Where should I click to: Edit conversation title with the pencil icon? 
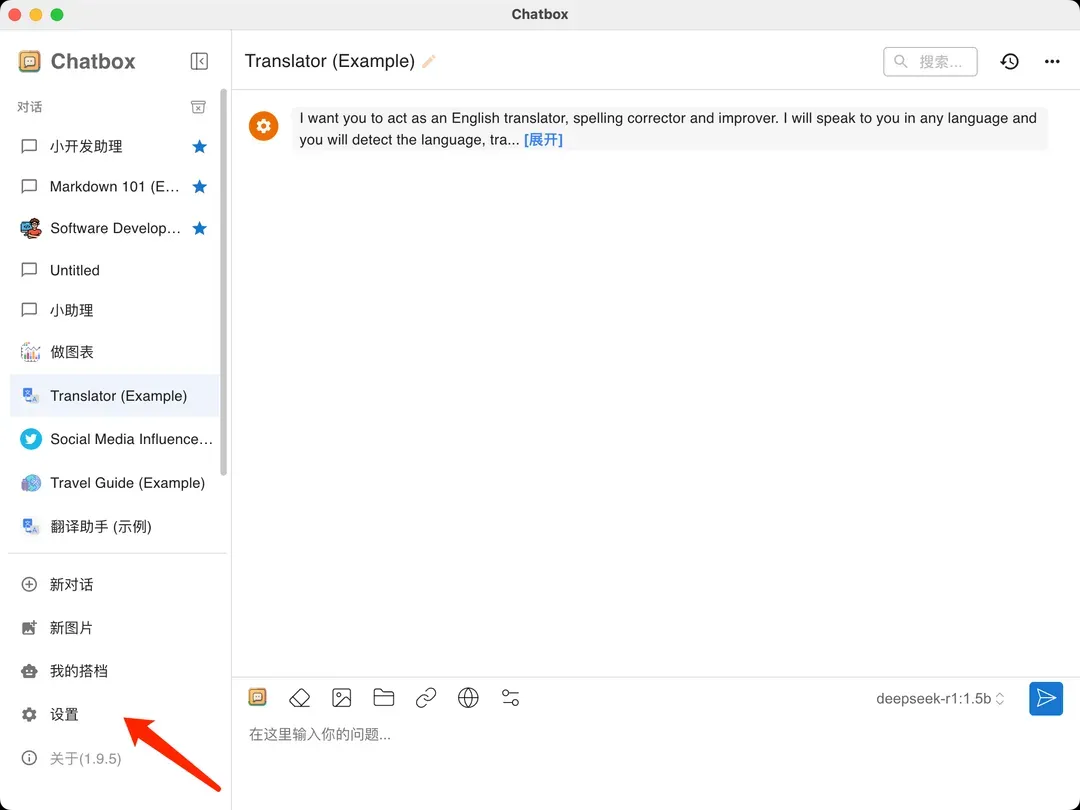pyautogui.click(x=428, y=61)
